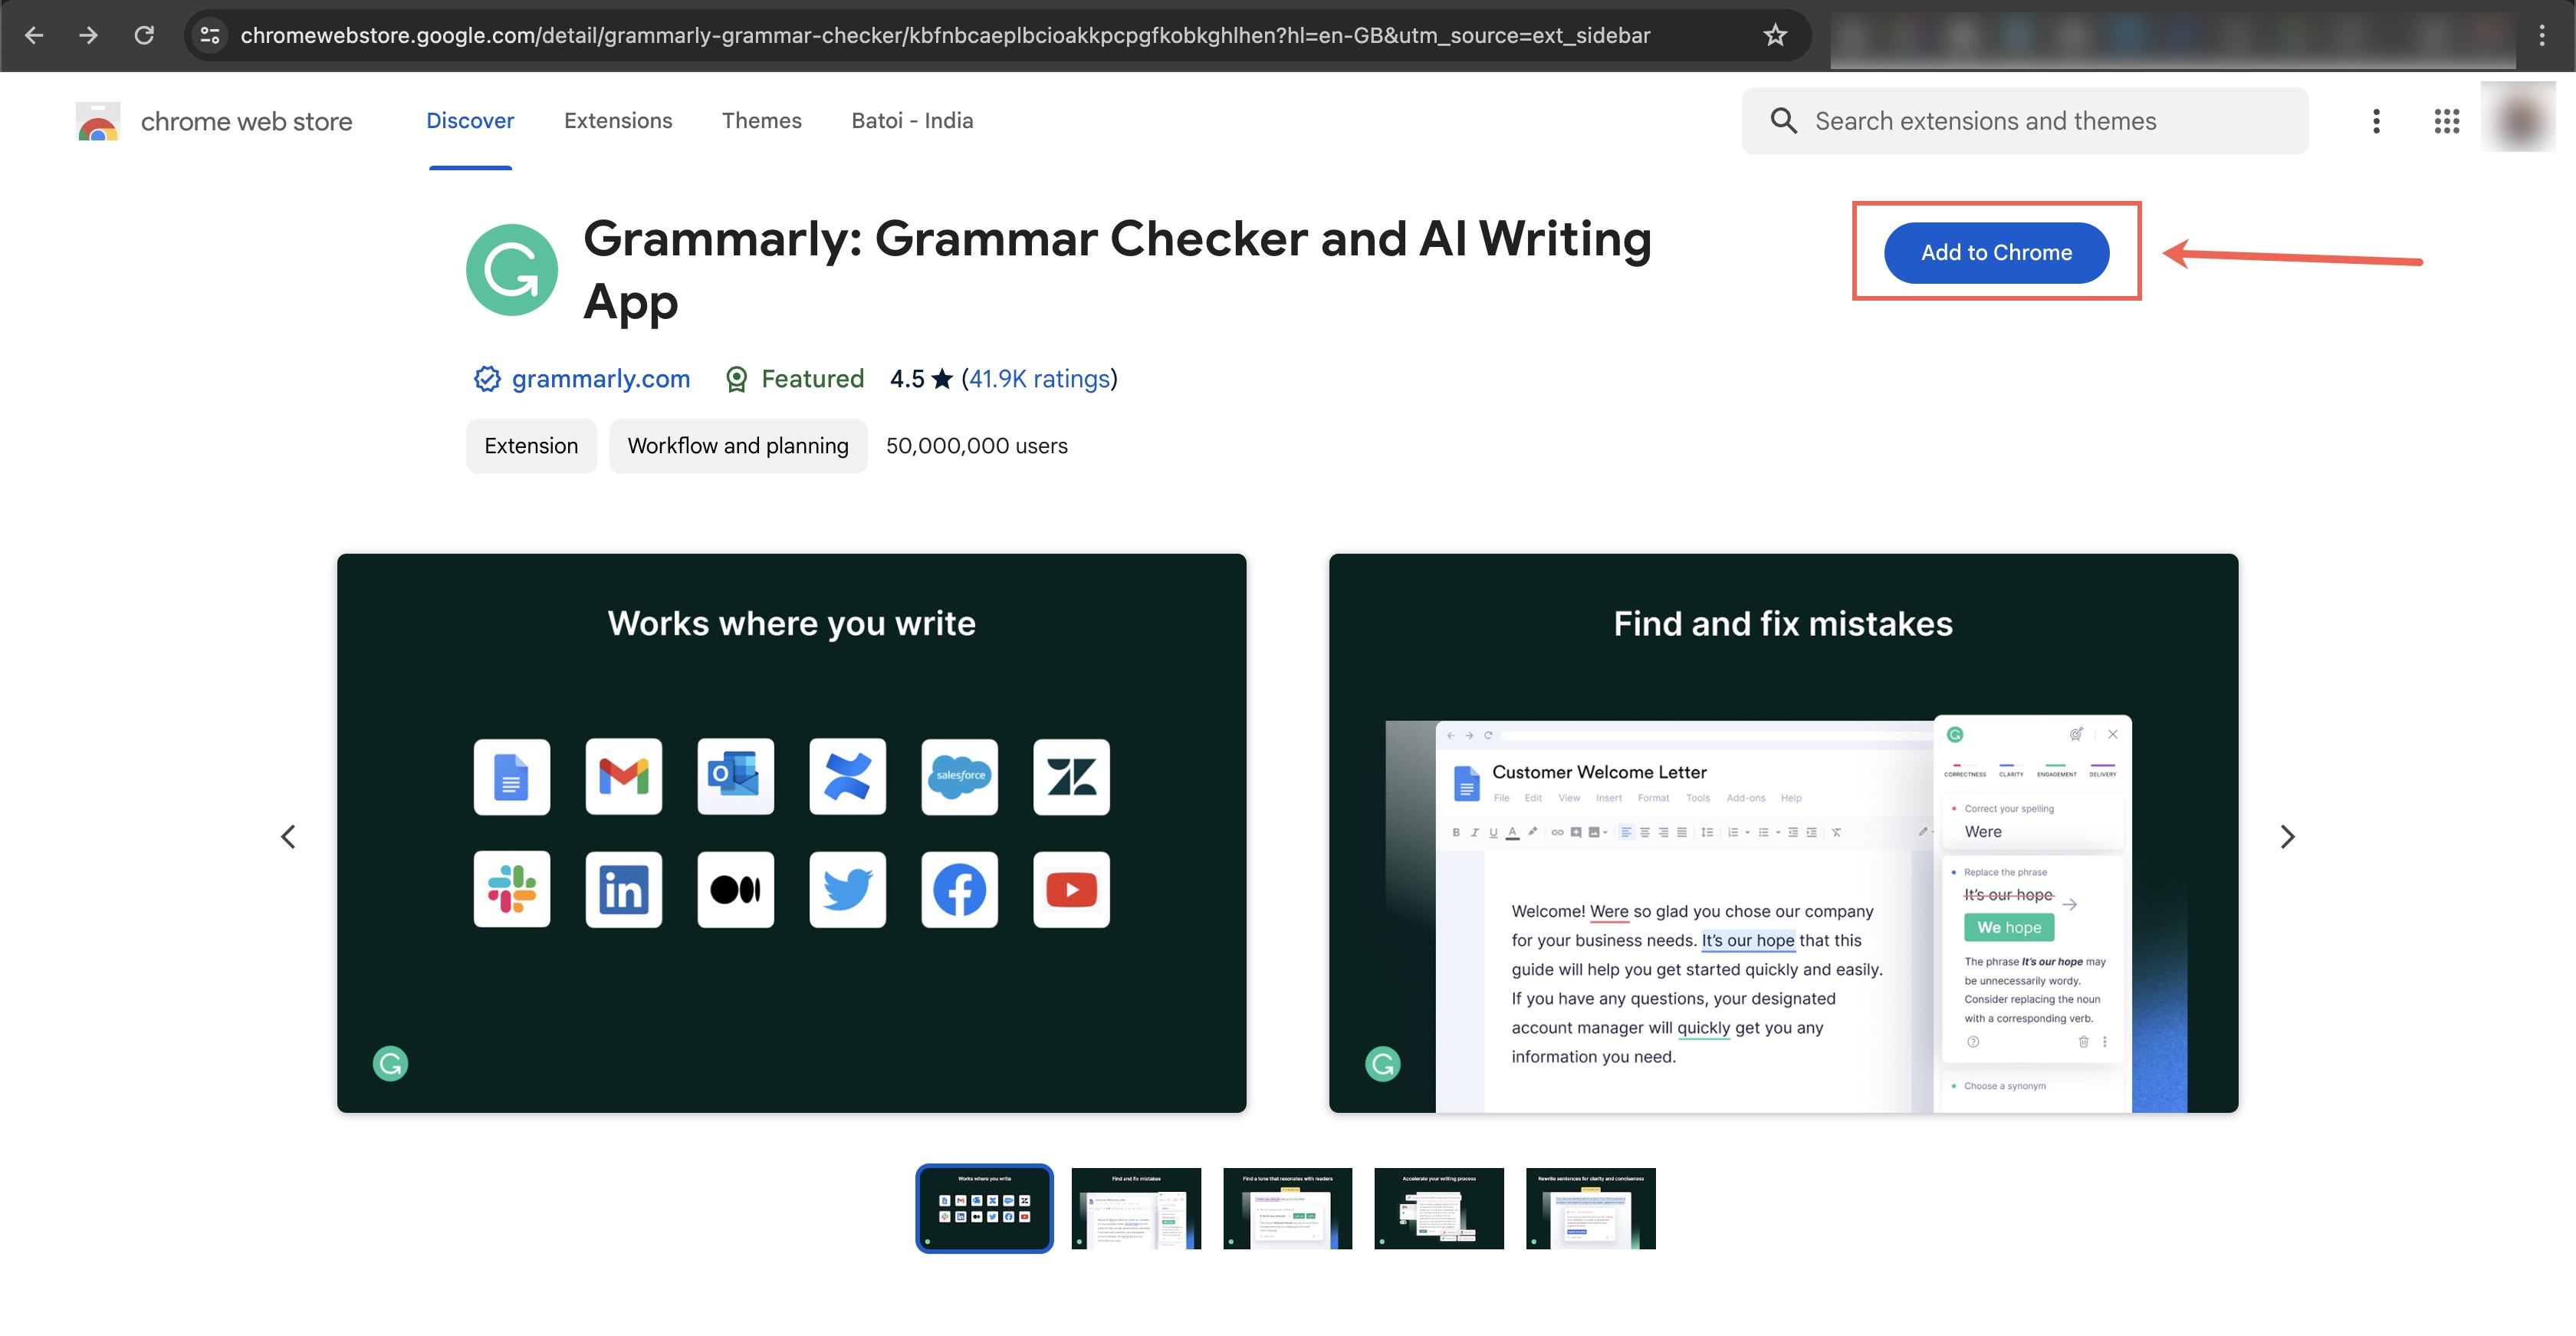Click the Chrome Web Store logo

98,121
